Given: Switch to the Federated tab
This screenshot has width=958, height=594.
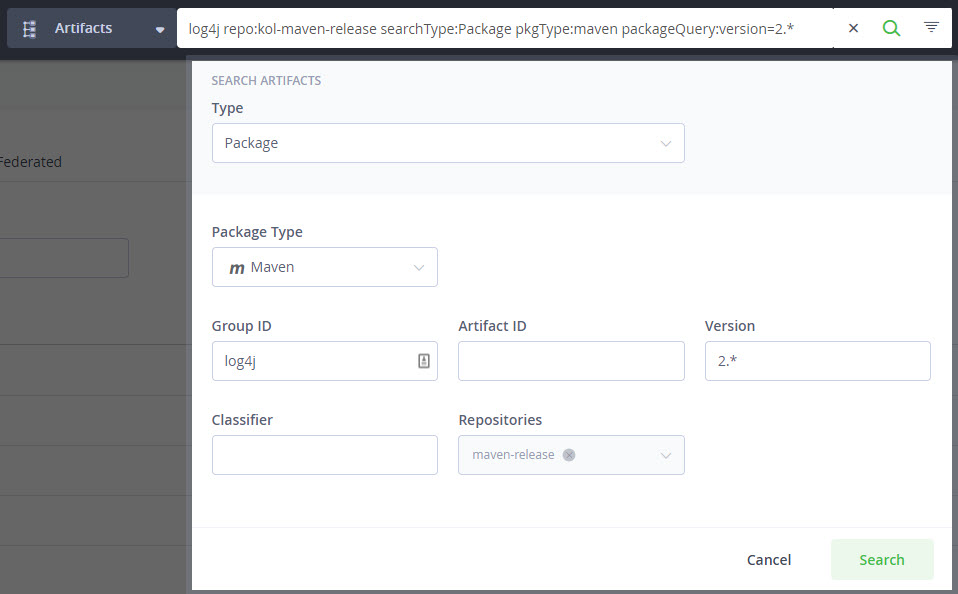Looking at the screenshot, I should pyautogui.click(x=31, y=162).
